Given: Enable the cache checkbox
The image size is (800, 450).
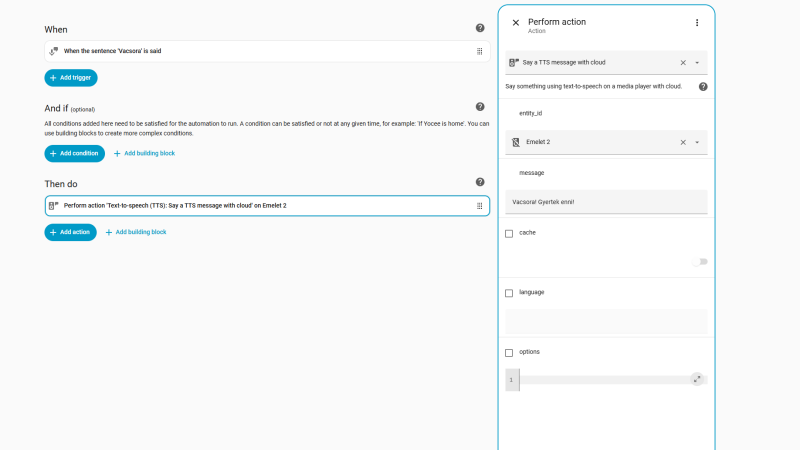Looking at the screenshot, I should [509, 234].
